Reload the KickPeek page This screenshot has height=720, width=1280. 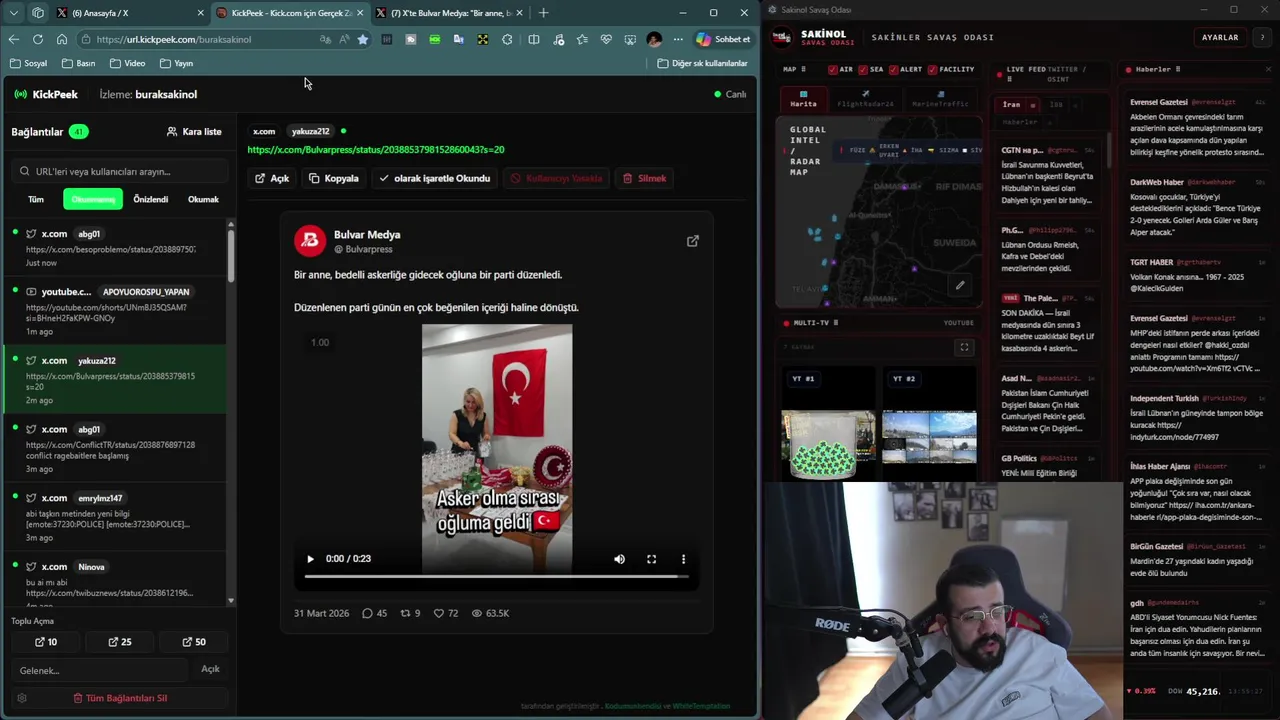[37, 39]
